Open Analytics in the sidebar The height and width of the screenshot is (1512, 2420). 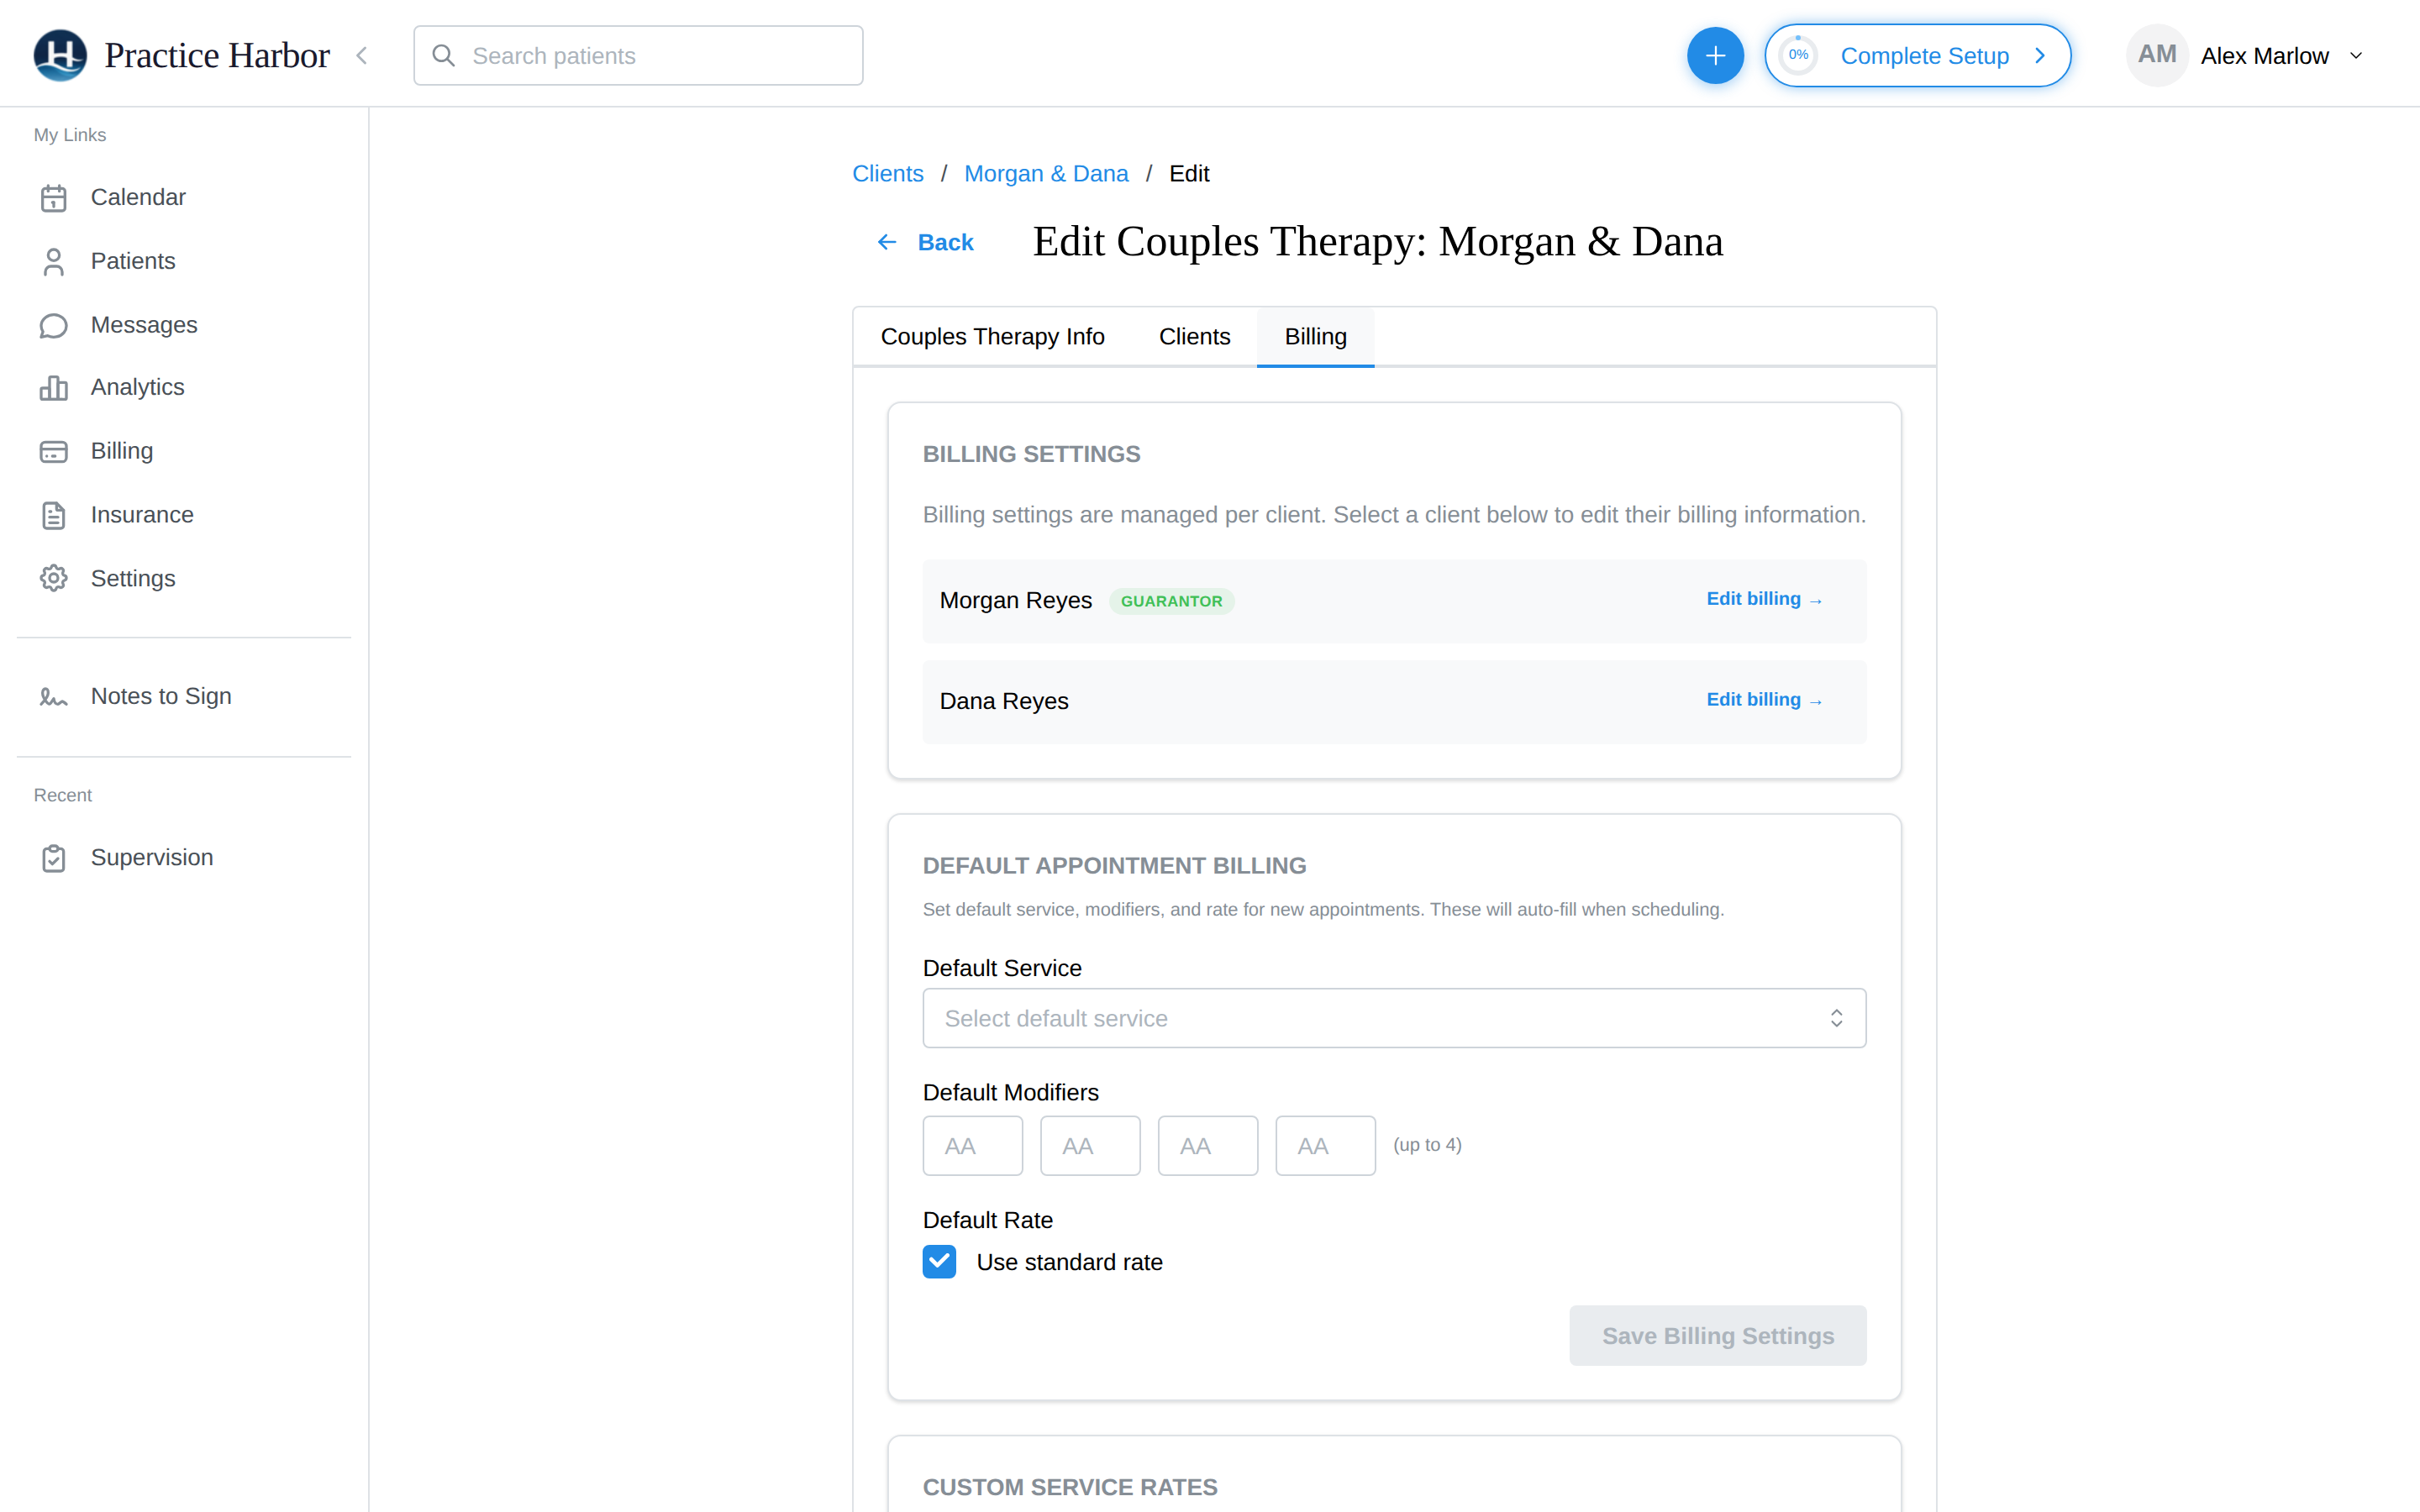[137, 387]
